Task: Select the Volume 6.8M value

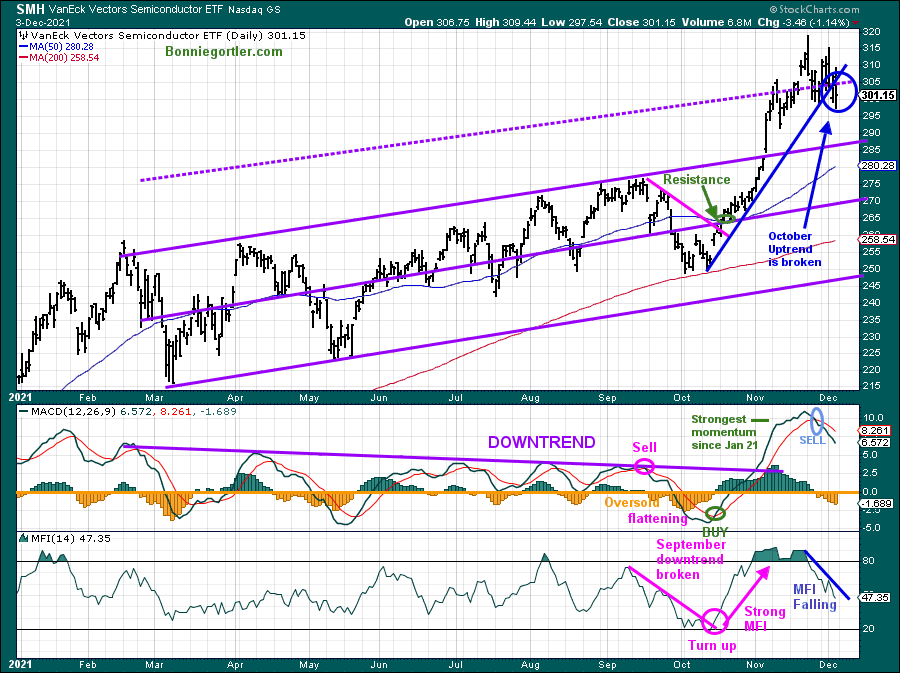Action: (x=716, y=22)
